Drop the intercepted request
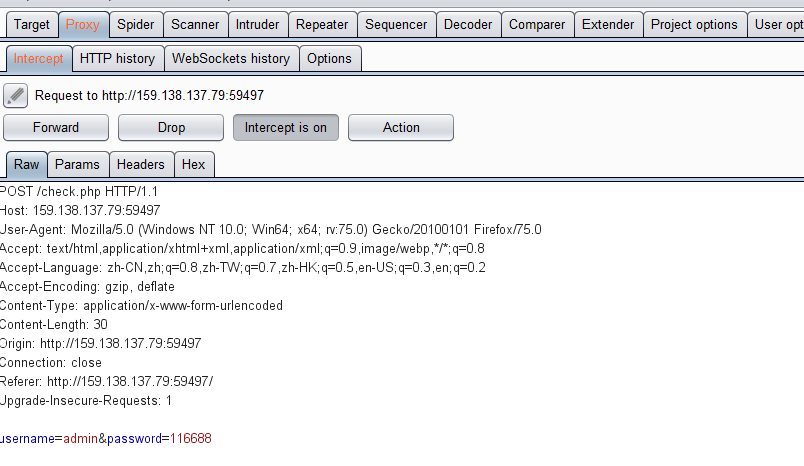 tap(171, 128)
